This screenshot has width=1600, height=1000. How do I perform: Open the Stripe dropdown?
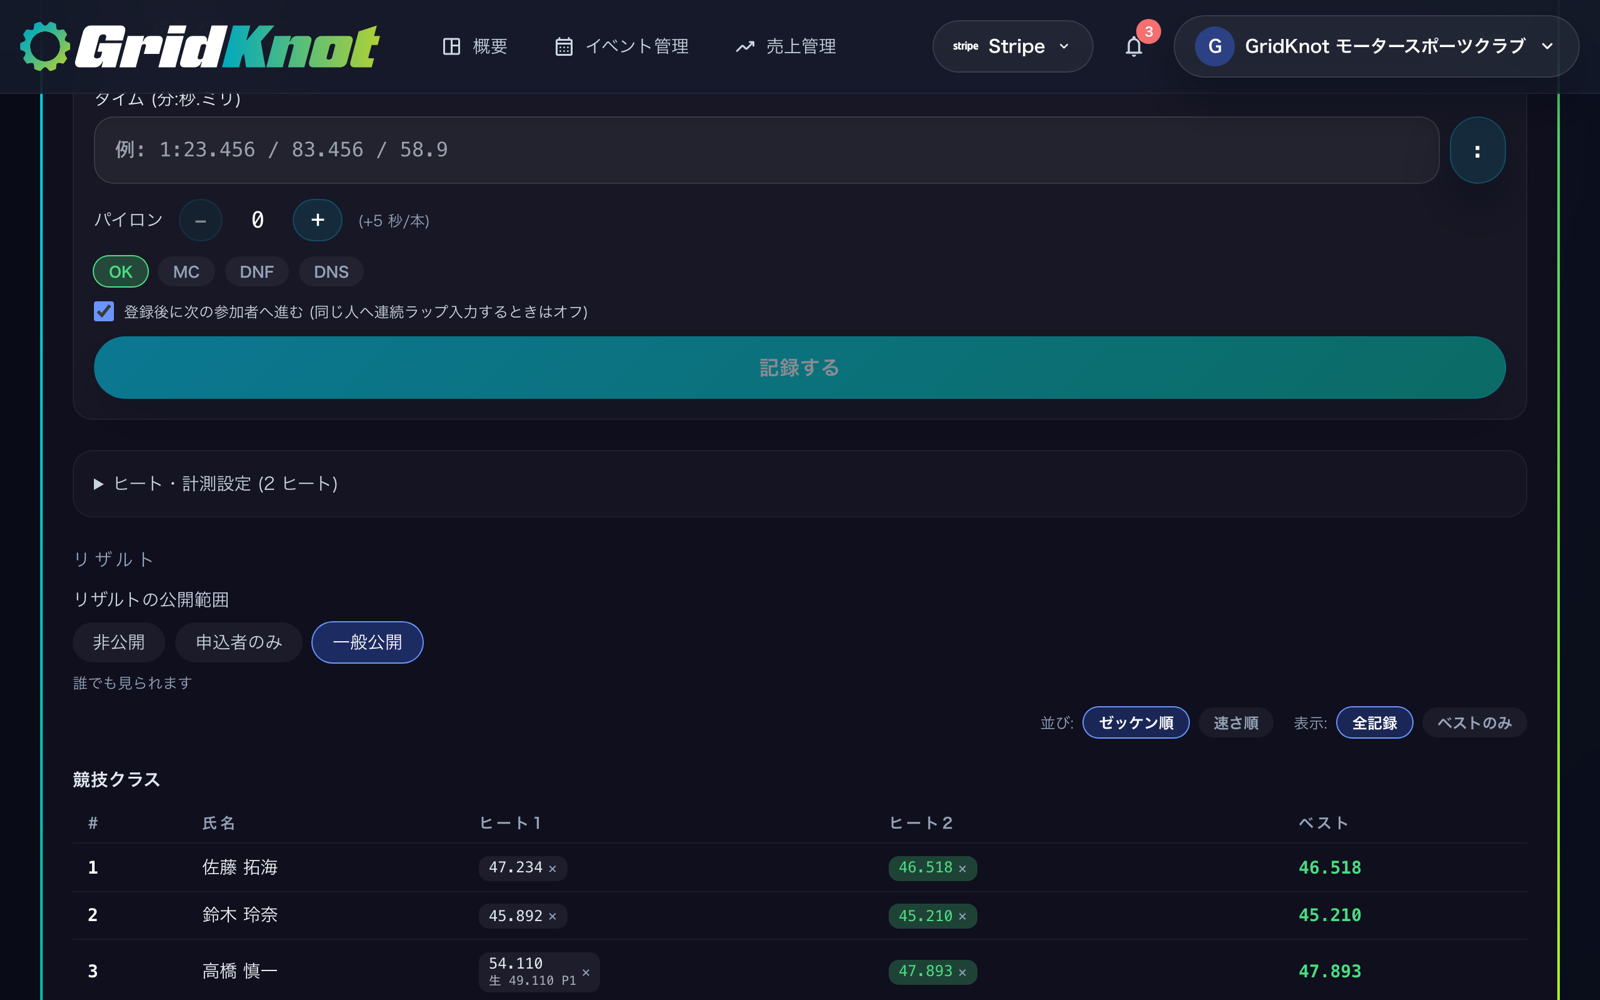pyautogui.click(x=1012, y=46)
